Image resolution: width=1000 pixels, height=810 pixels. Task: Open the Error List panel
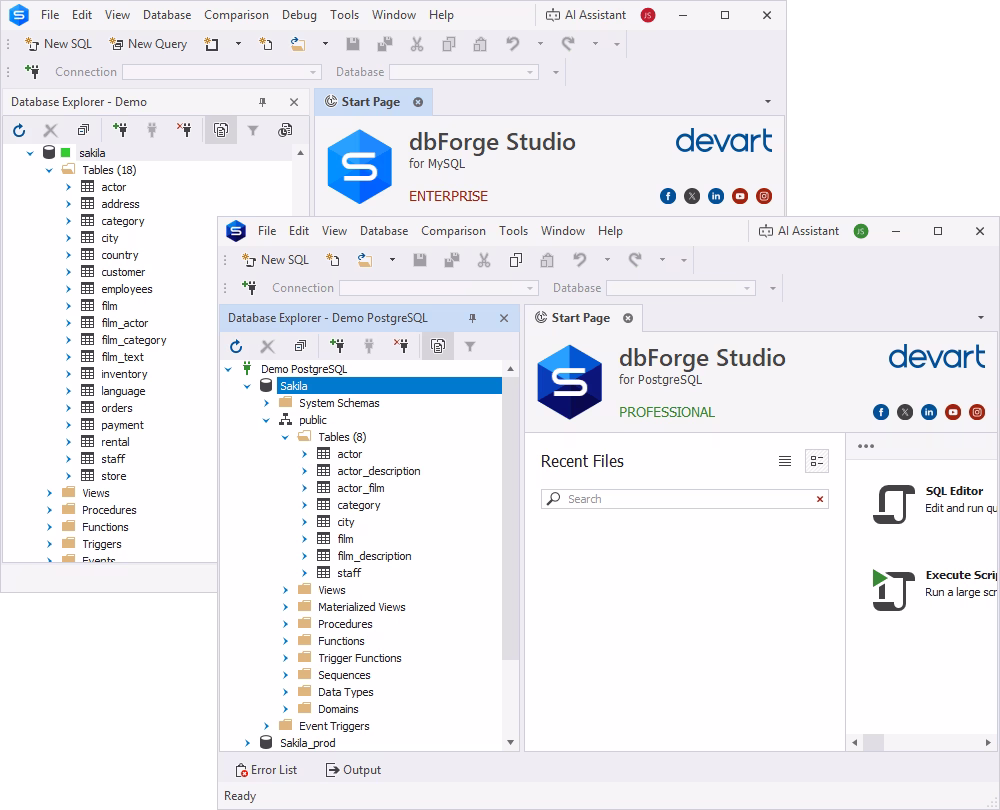266,770
